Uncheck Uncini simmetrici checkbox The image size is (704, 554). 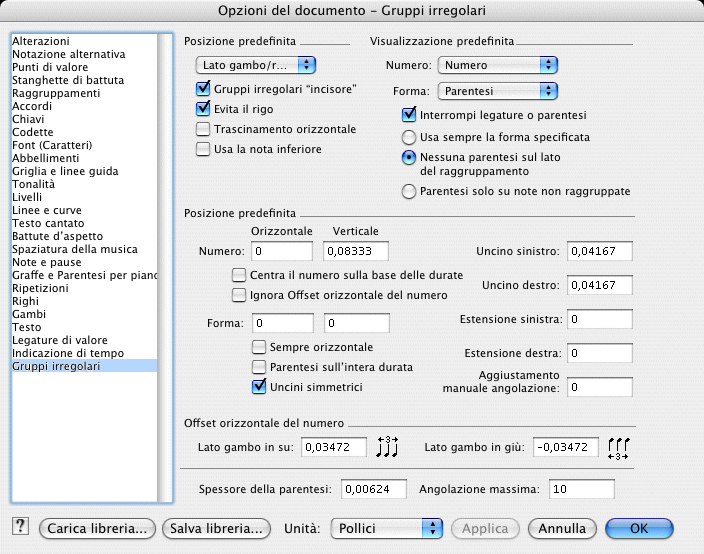click(x=259, y=386)
